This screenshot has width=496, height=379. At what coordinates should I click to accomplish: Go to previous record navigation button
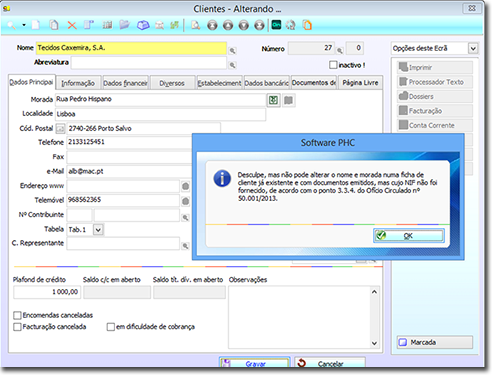228,25
